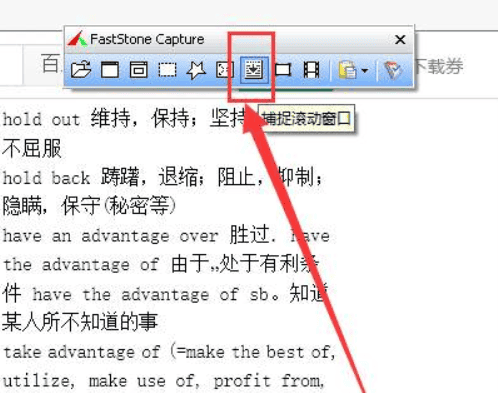Click the output destination clipboard icon
Screen dimensions: 498x393
pyautogui.click(x=347, y=70)
